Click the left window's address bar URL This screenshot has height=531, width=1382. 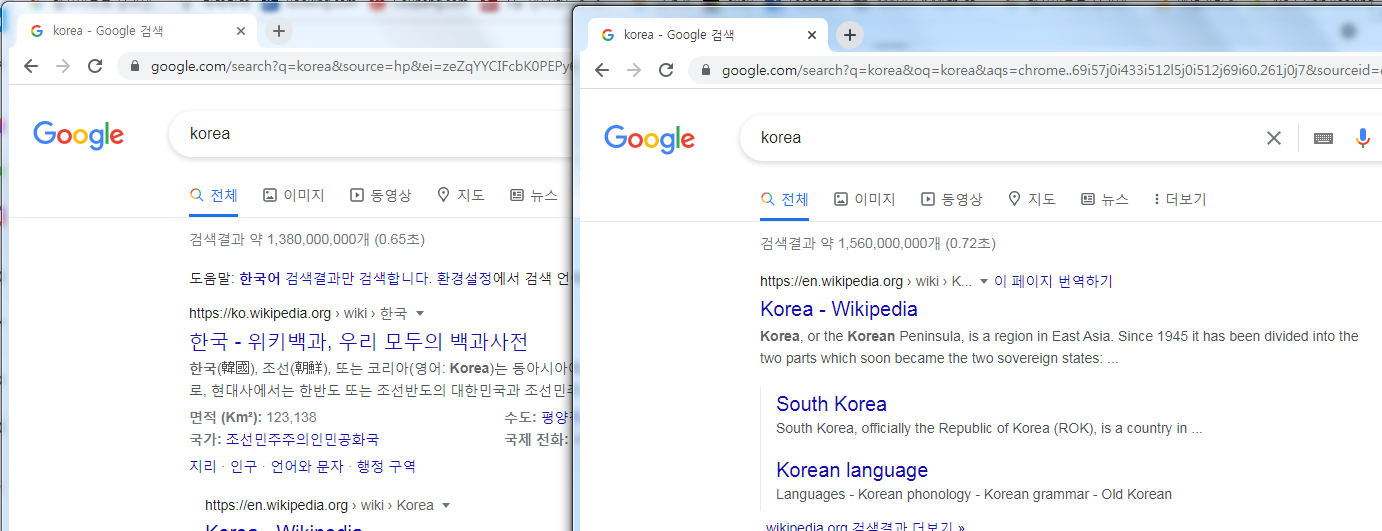[360, 67]
